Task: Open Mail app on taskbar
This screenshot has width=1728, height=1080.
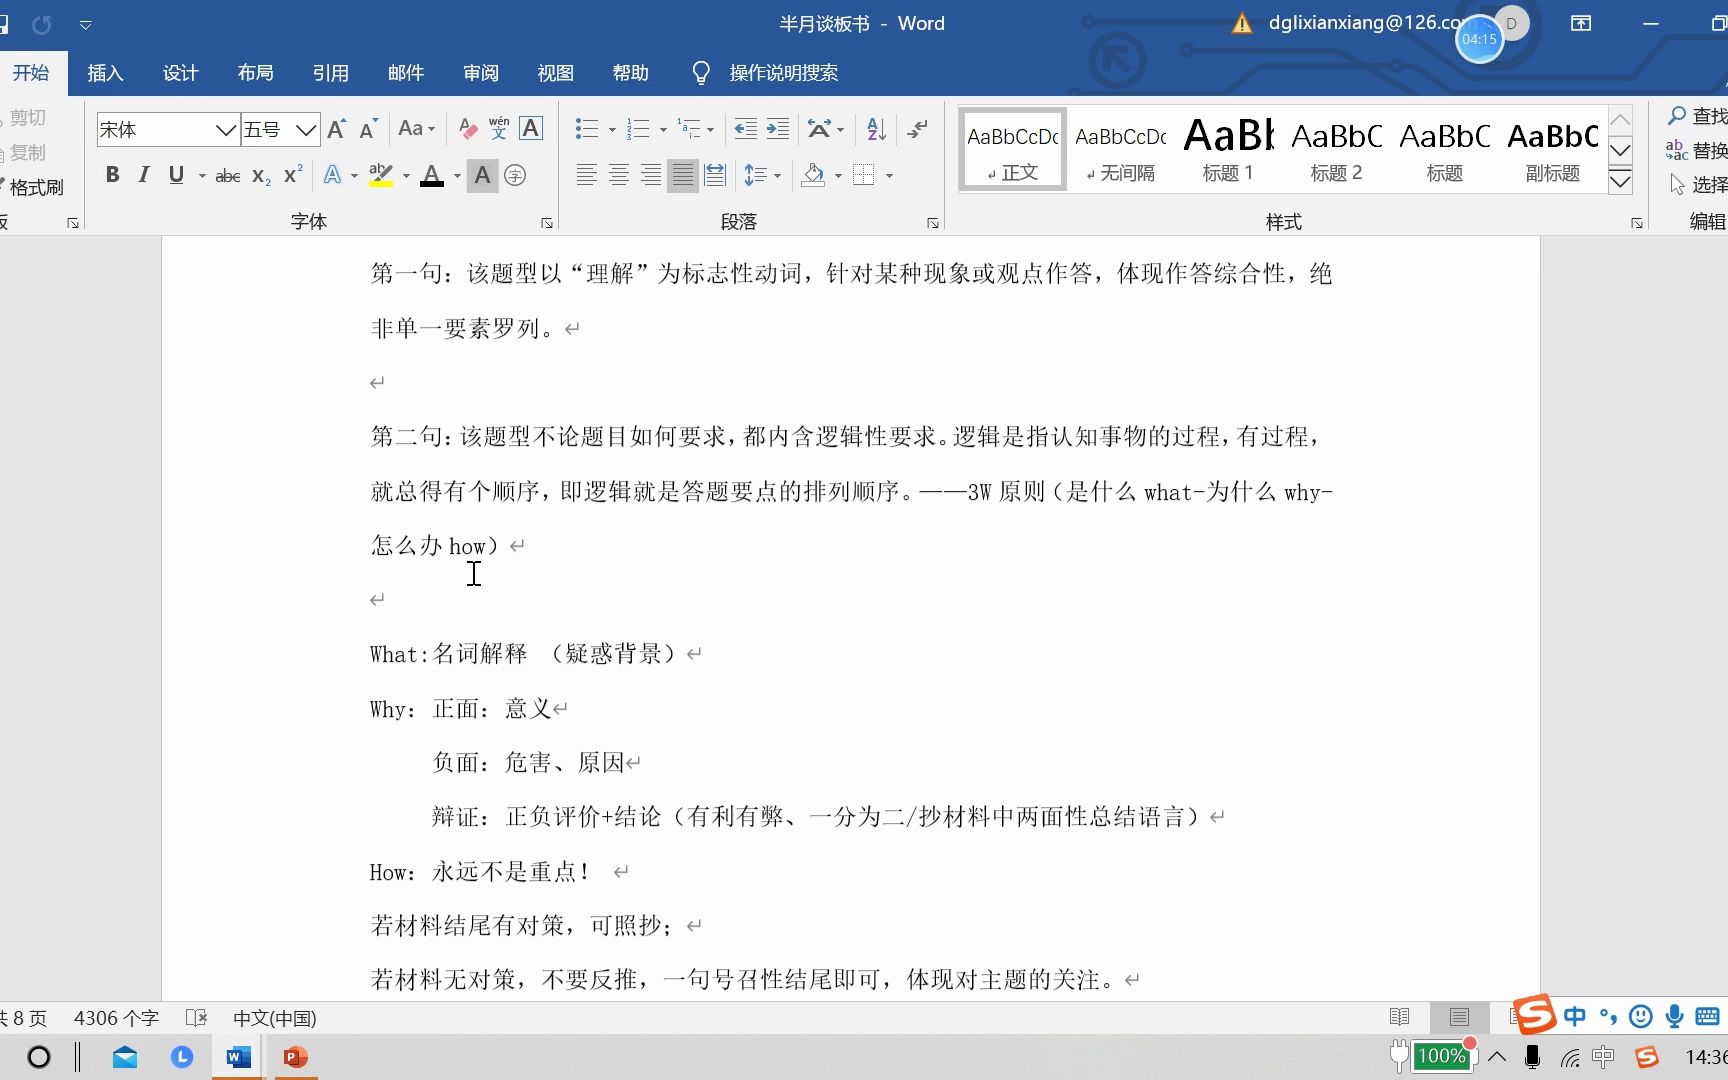Action: (125, 1057)
